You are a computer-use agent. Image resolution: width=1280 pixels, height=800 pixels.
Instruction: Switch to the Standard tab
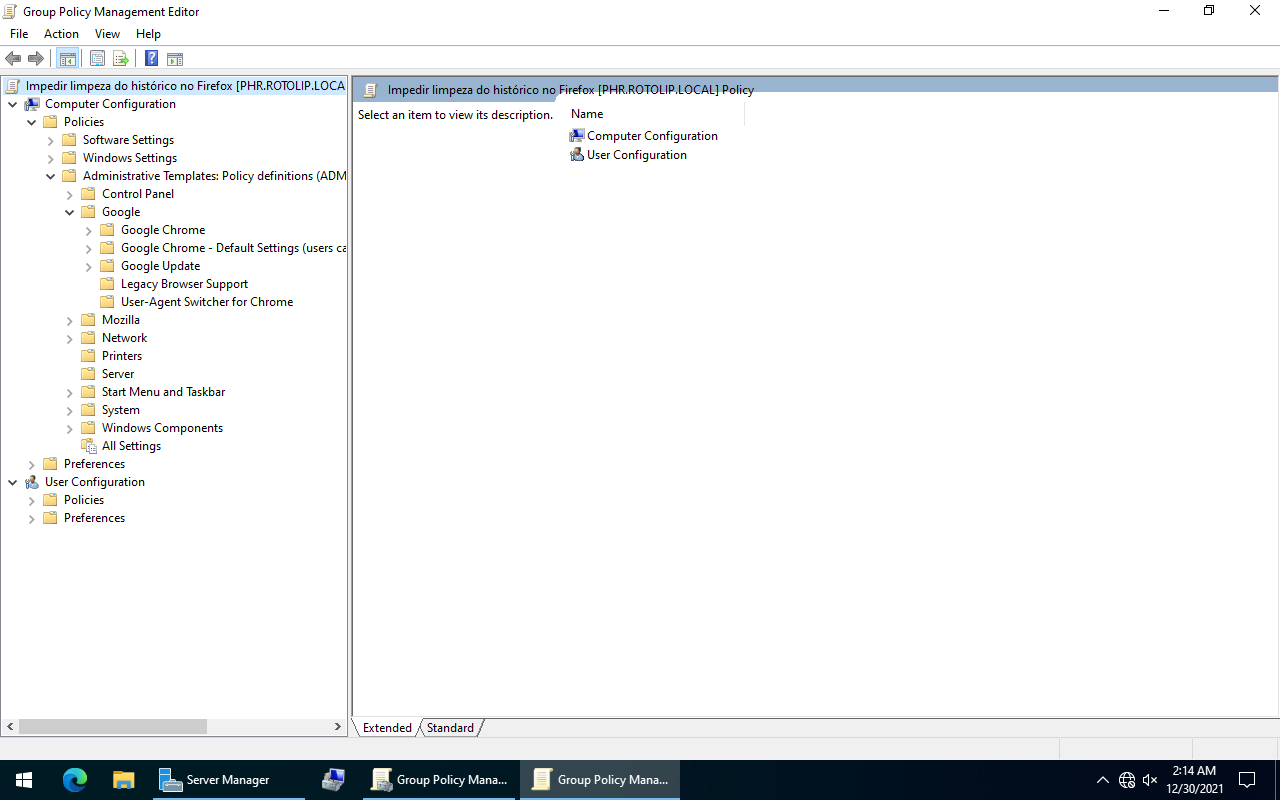(x=450, y=728)
